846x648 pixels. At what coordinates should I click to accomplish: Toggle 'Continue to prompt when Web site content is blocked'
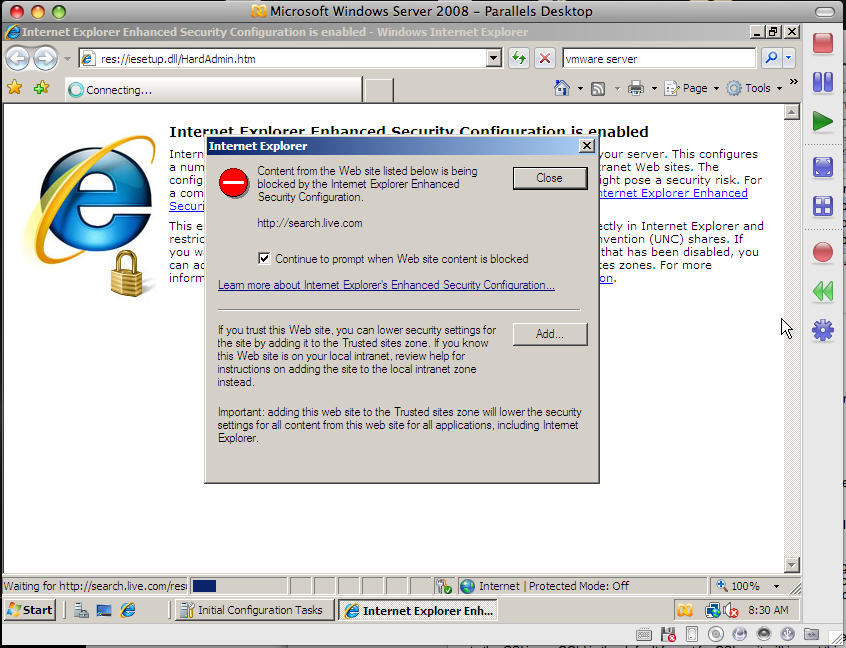pyautogui.click(x=264, y=258)
